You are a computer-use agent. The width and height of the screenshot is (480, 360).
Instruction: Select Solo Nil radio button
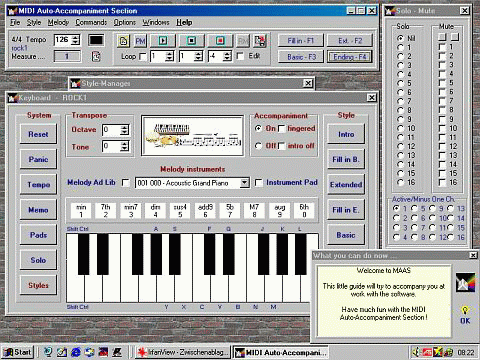[x=401, y=38]
